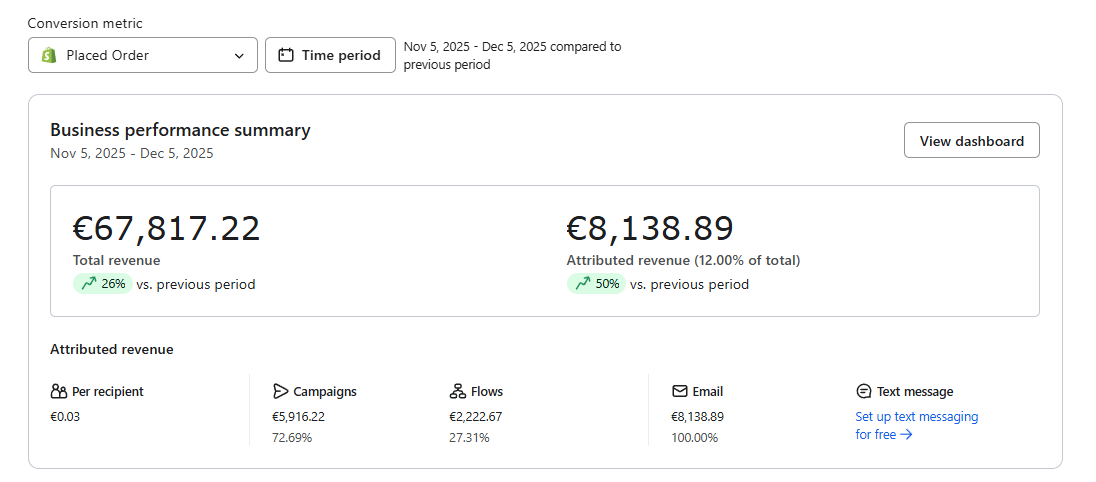The width and height of the screenshot is (1096, 482).
Task: Select the €67,817.22 total revenue figure
Action: coord(166,229)
